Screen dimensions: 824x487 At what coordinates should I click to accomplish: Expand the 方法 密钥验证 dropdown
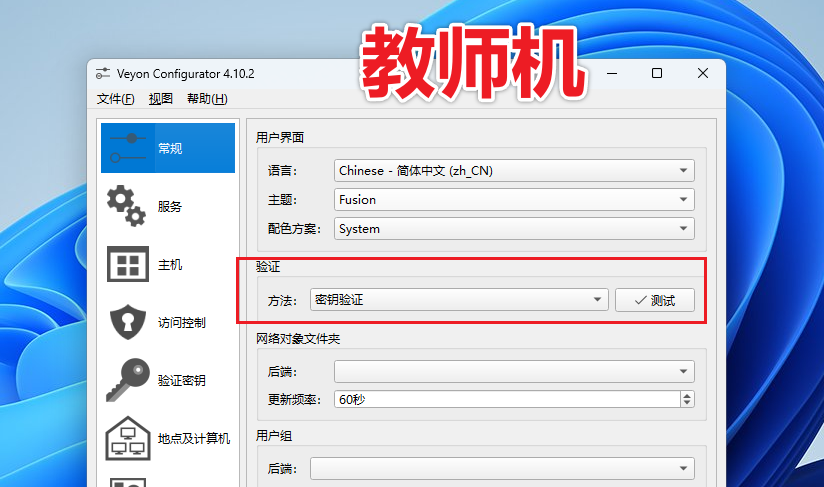pyautogui.click(x=459, y=300)
